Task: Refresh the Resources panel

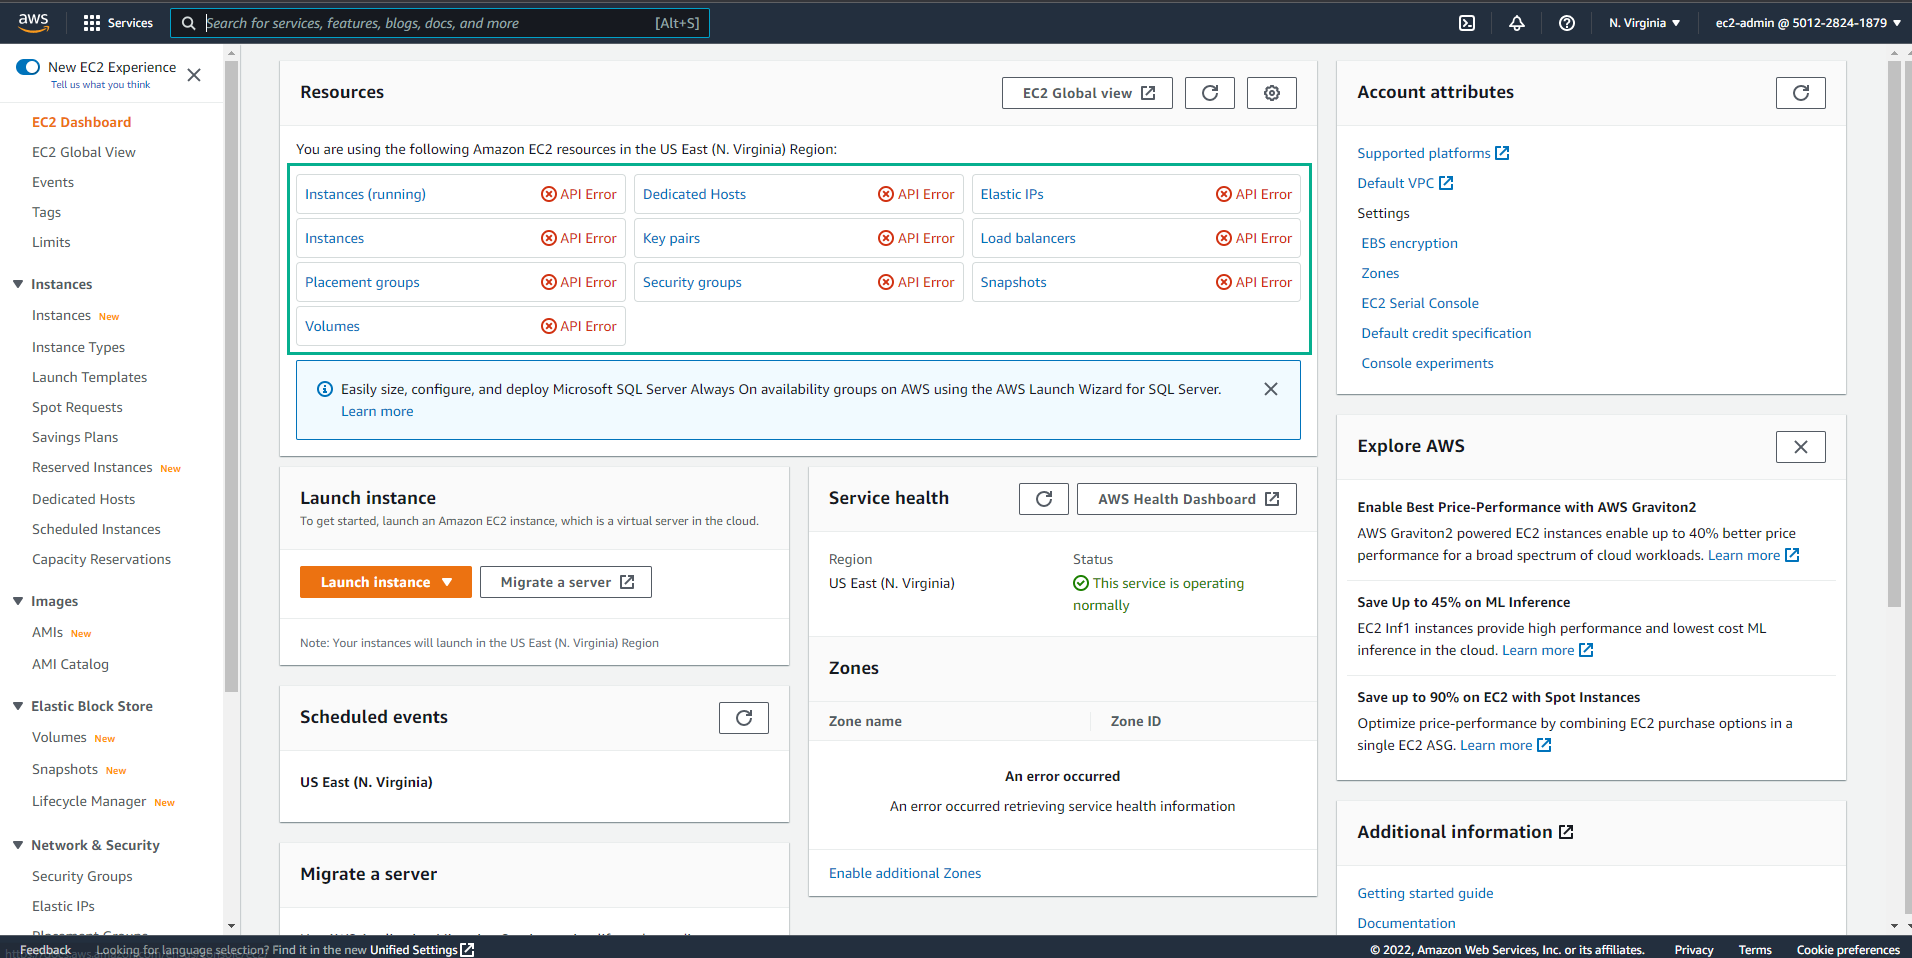Action: point(1210,93)
